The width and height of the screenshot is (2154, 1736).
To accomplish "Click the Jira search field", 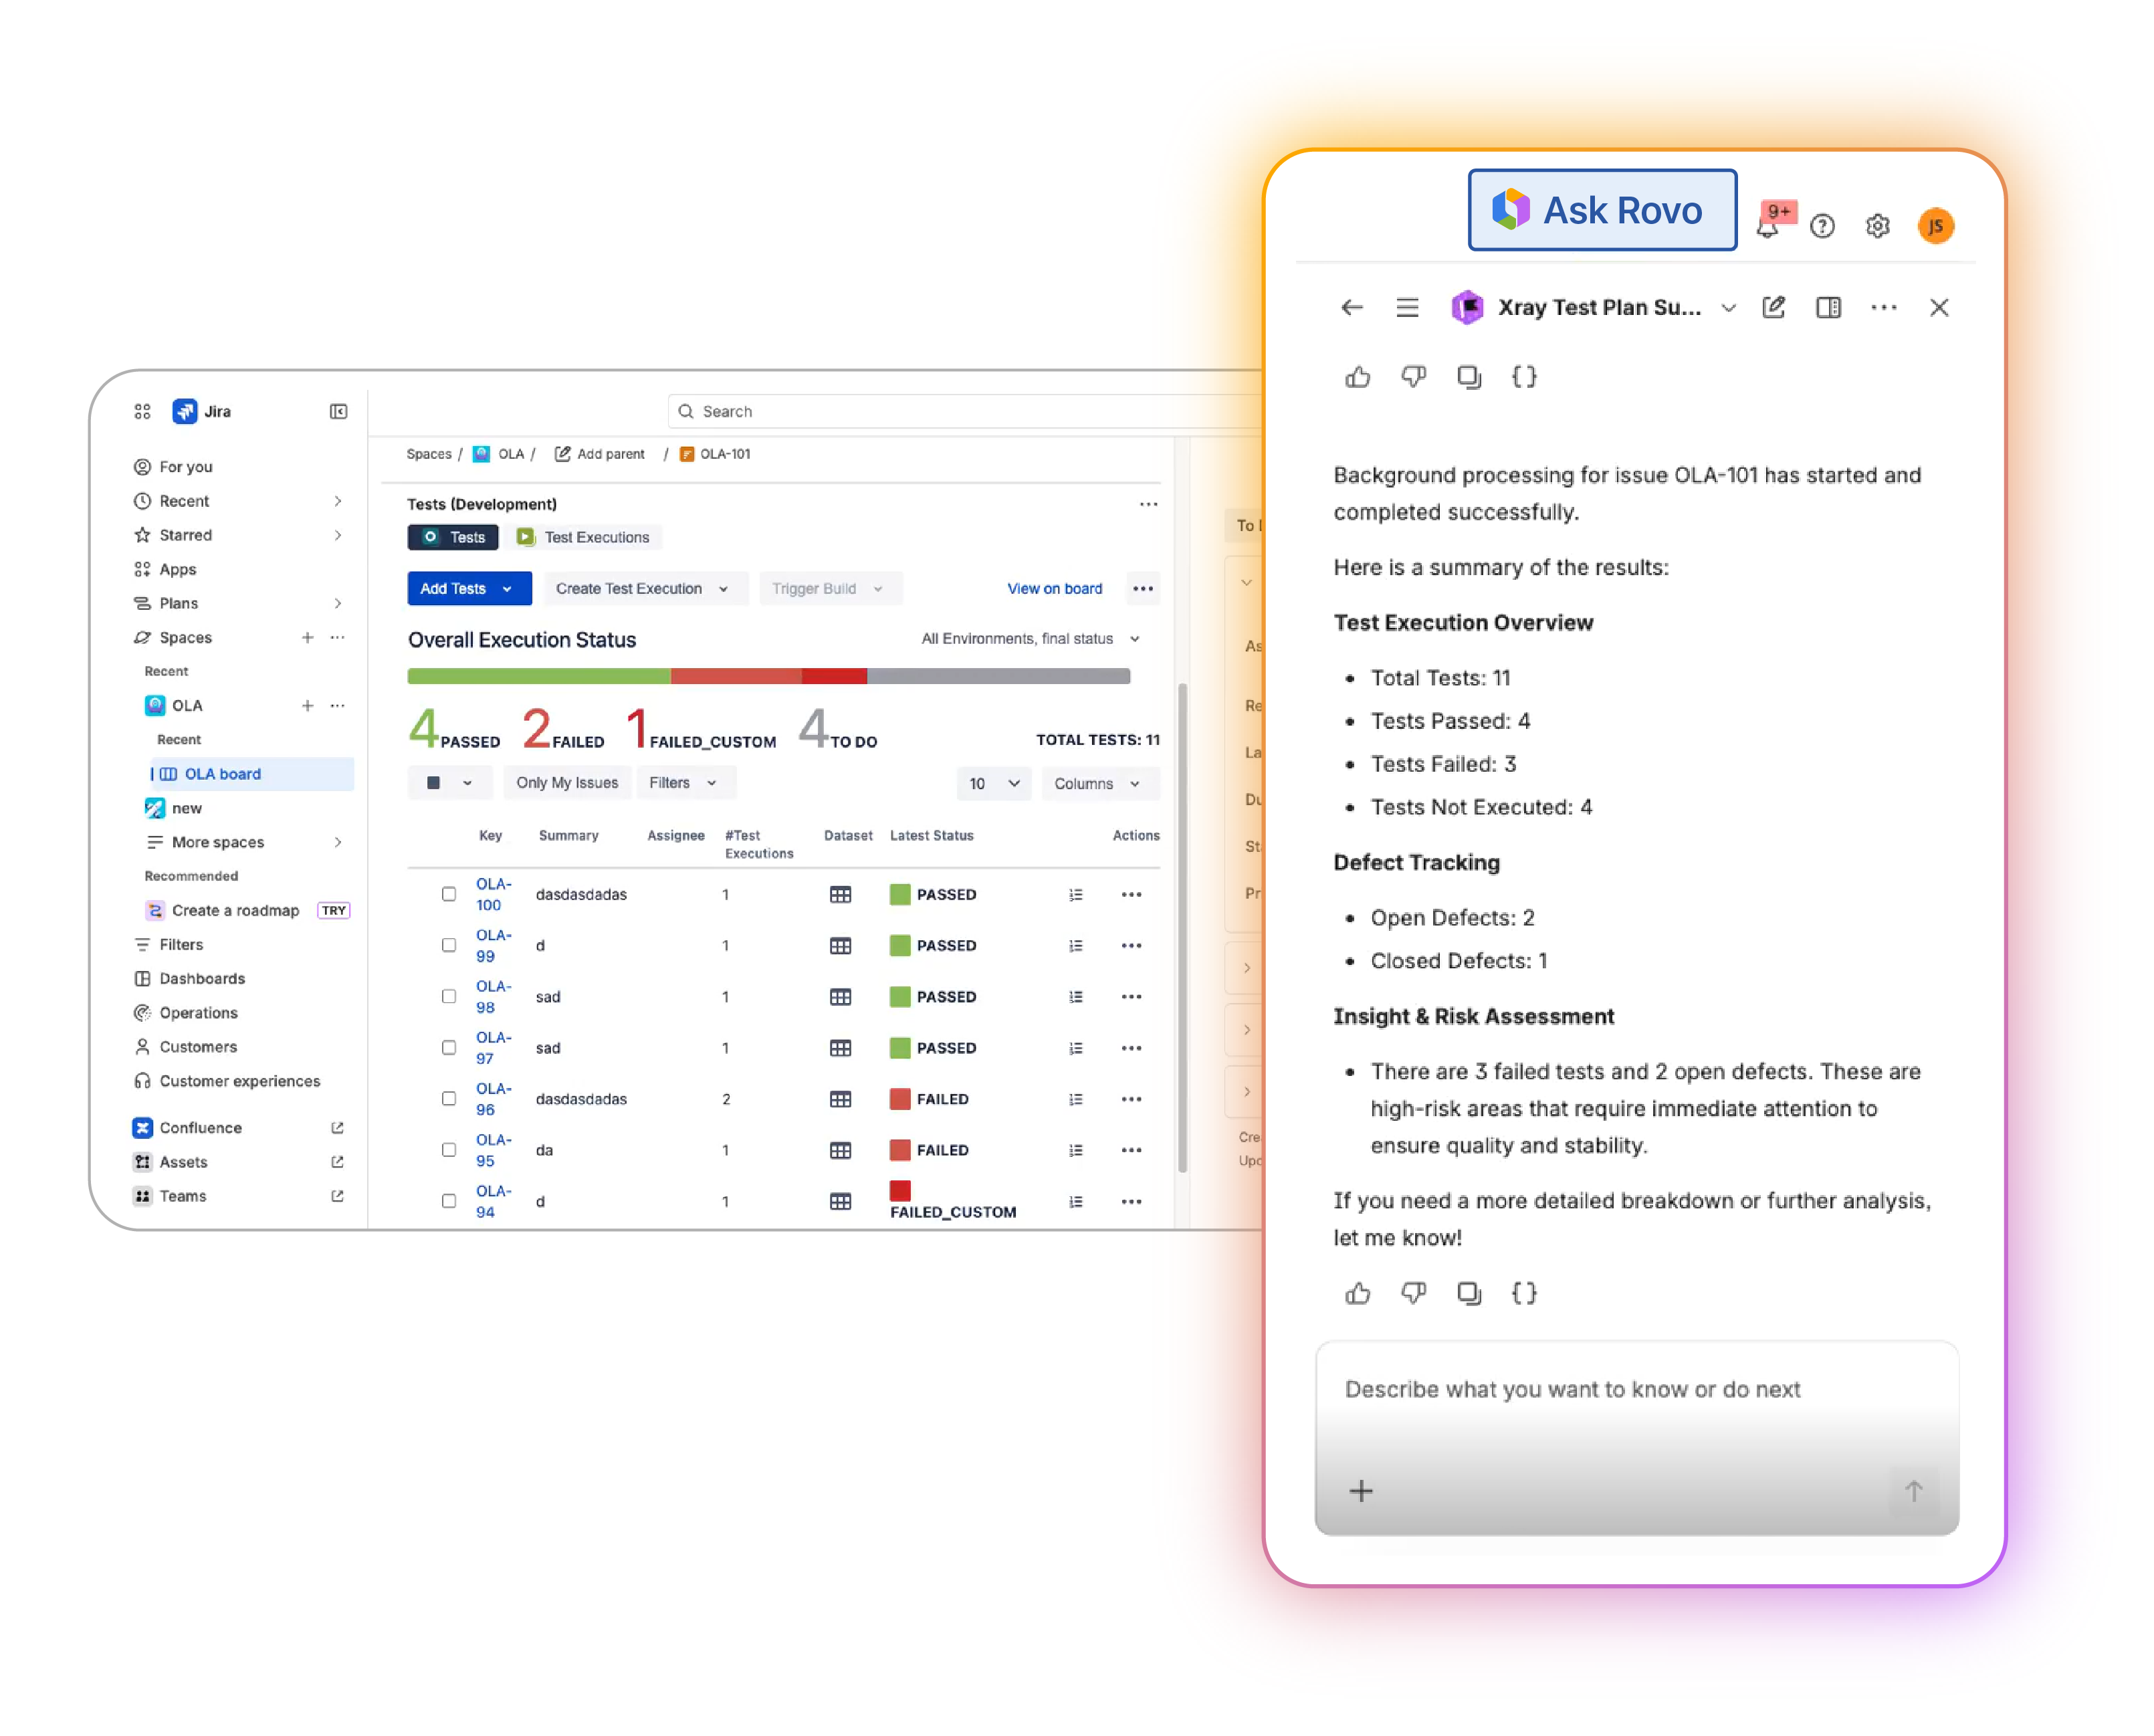I will pos(965,411).
